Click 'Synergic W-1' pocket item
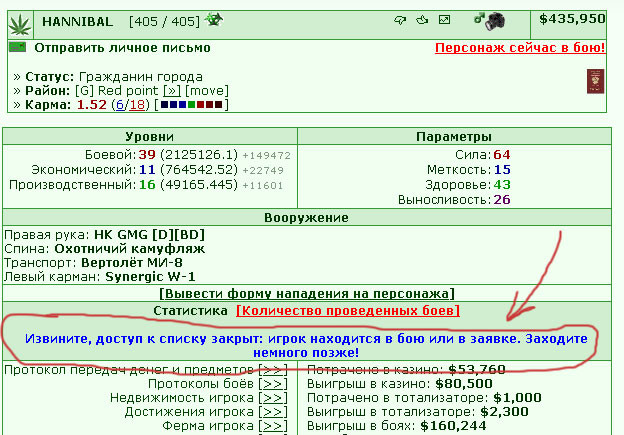The image size is (624, 435). coord(150,277)
